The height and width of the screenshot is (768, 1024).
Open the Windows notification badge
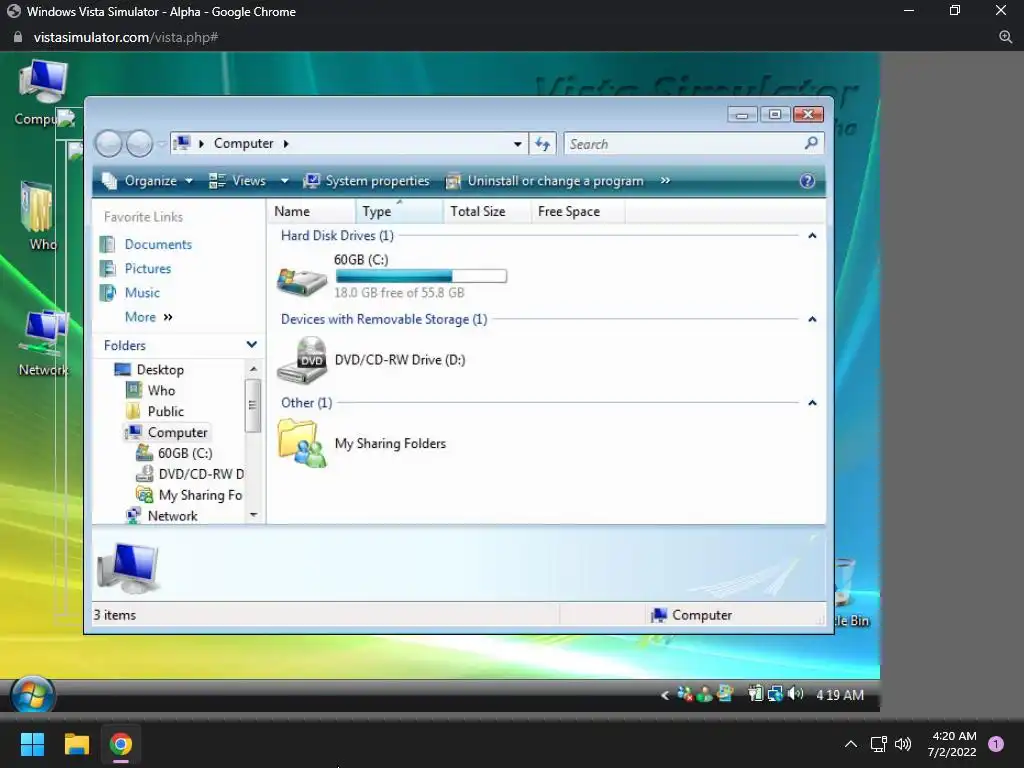[x=996, y=744]
